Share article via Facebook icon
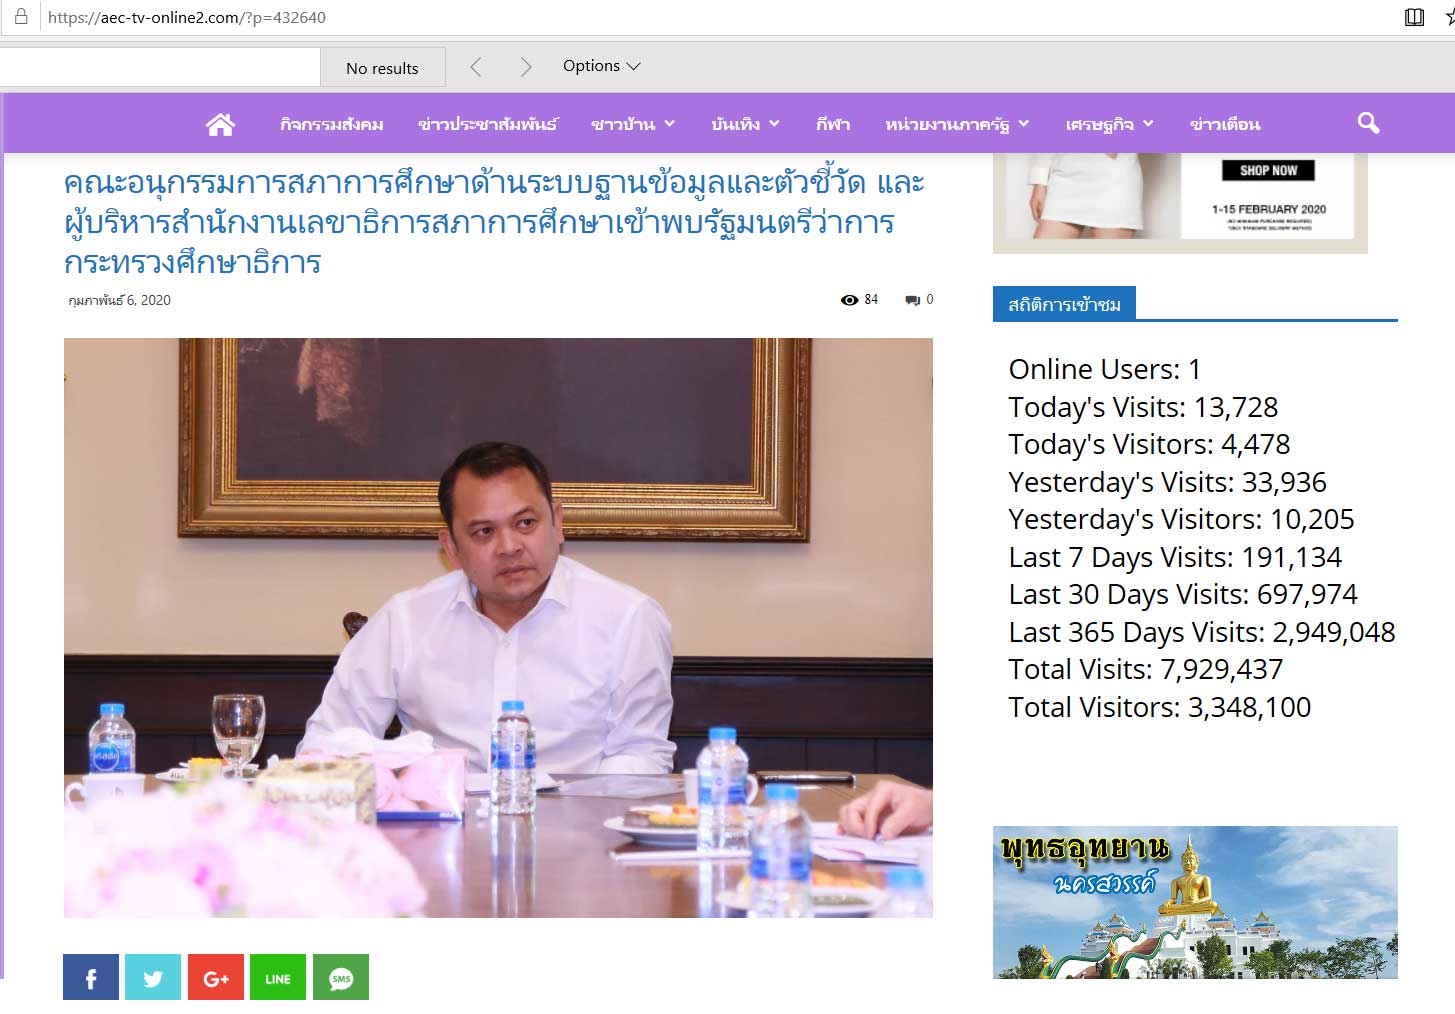The height and width of the screenshot is (1014, 1455). 91,977
